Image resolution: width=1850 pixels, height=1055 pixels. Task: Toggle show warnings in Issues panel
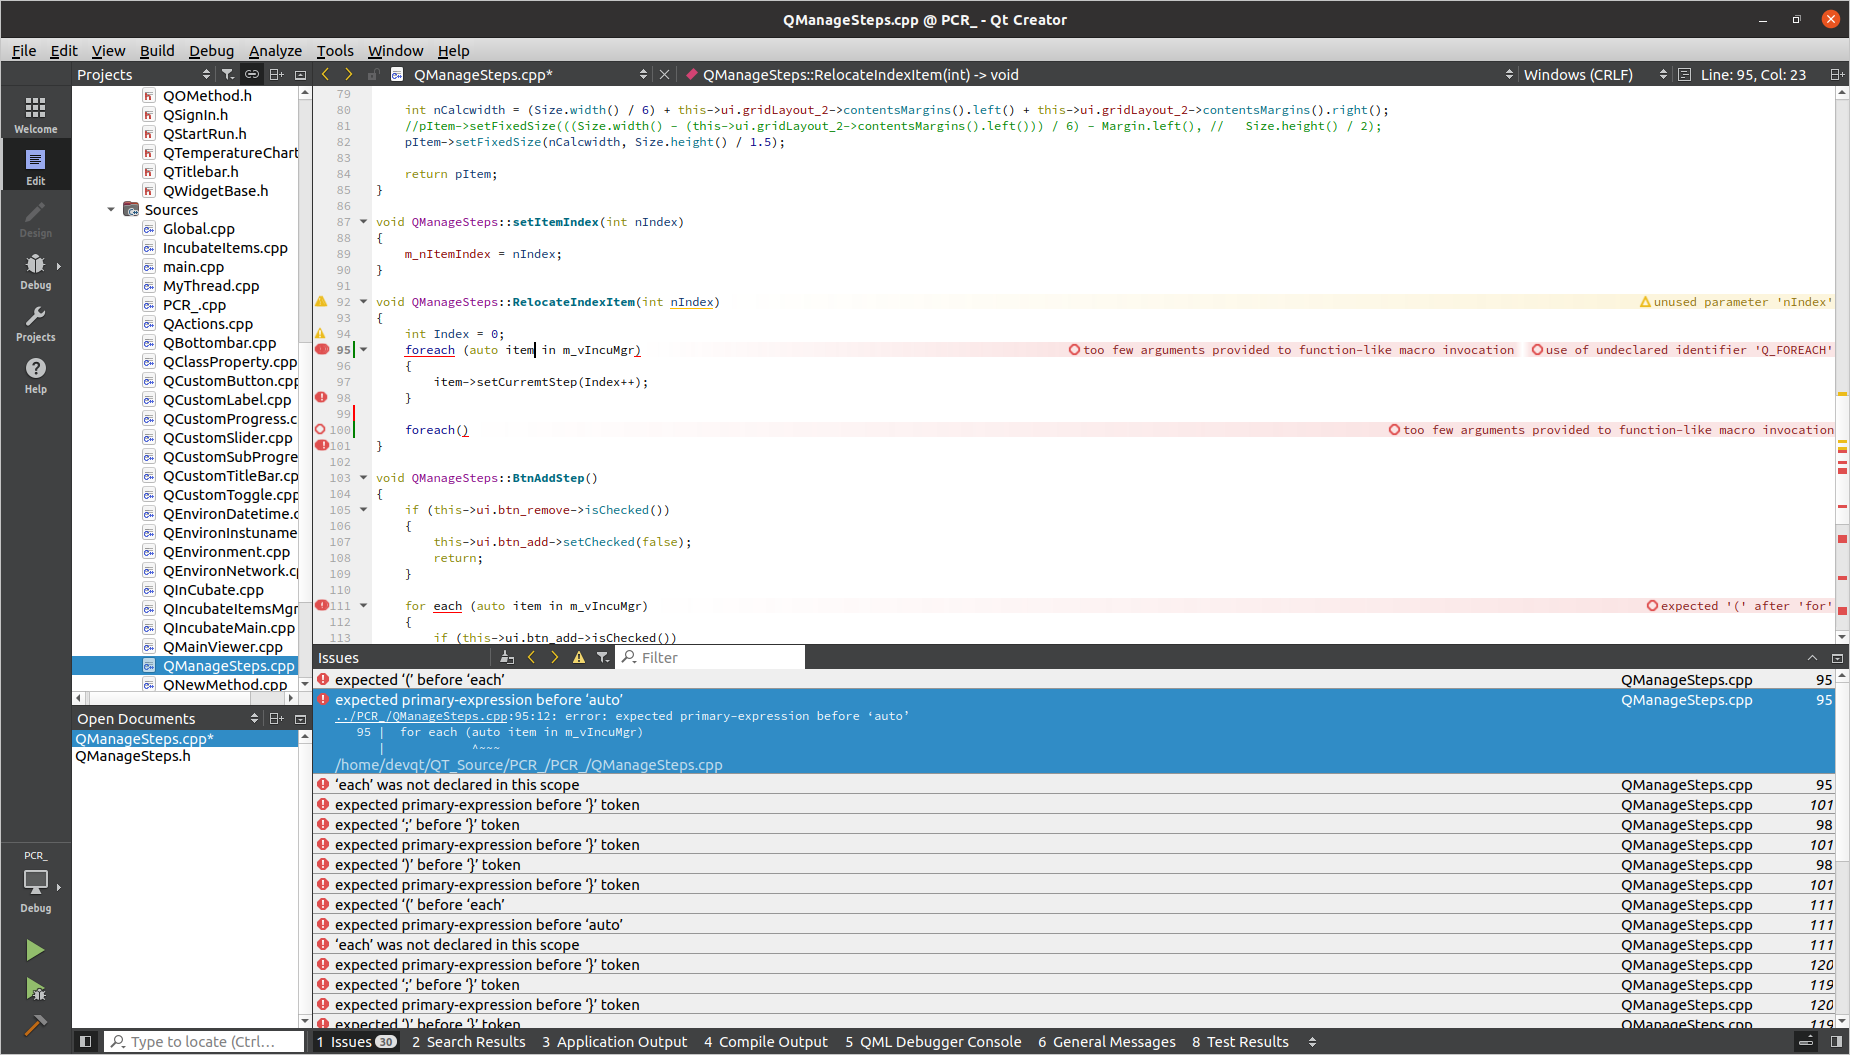click(x=579, y=657)
